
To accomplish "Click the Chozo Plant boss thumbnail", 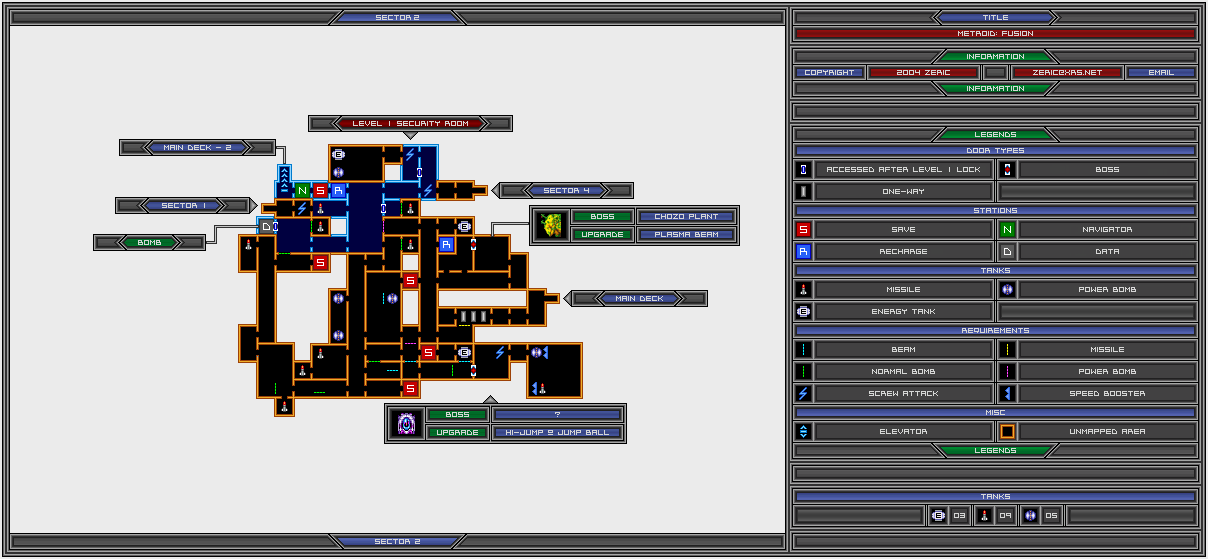I will [x=549, y=225].
